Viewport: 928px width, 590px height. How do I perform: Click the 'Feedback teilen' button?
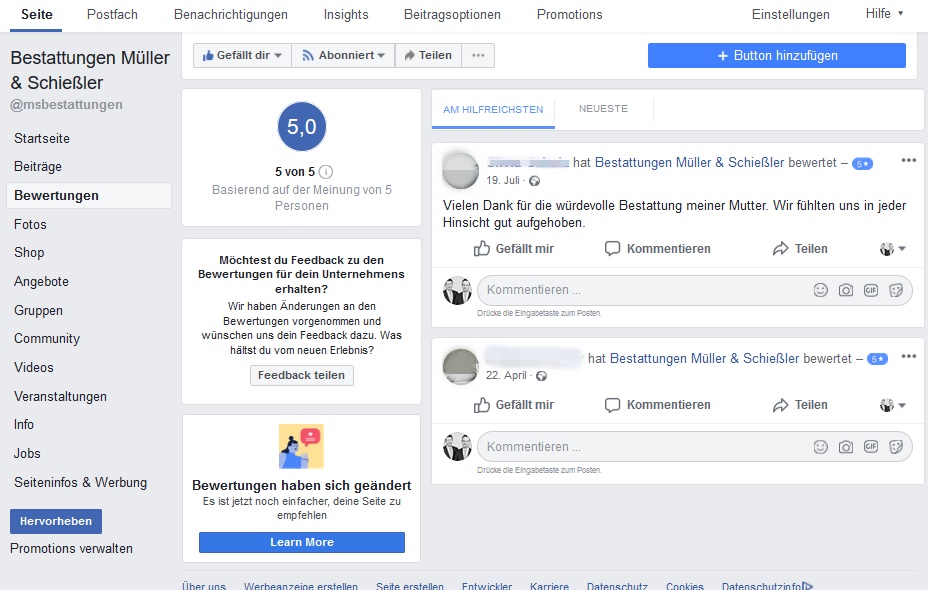point(302,376)
